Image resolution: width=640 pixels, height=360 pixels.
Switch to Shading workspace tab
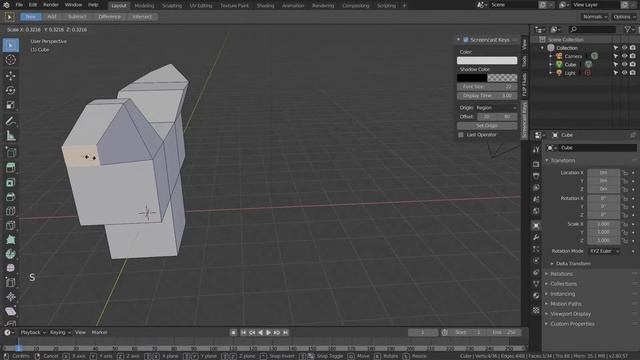[x=265, y=6]
